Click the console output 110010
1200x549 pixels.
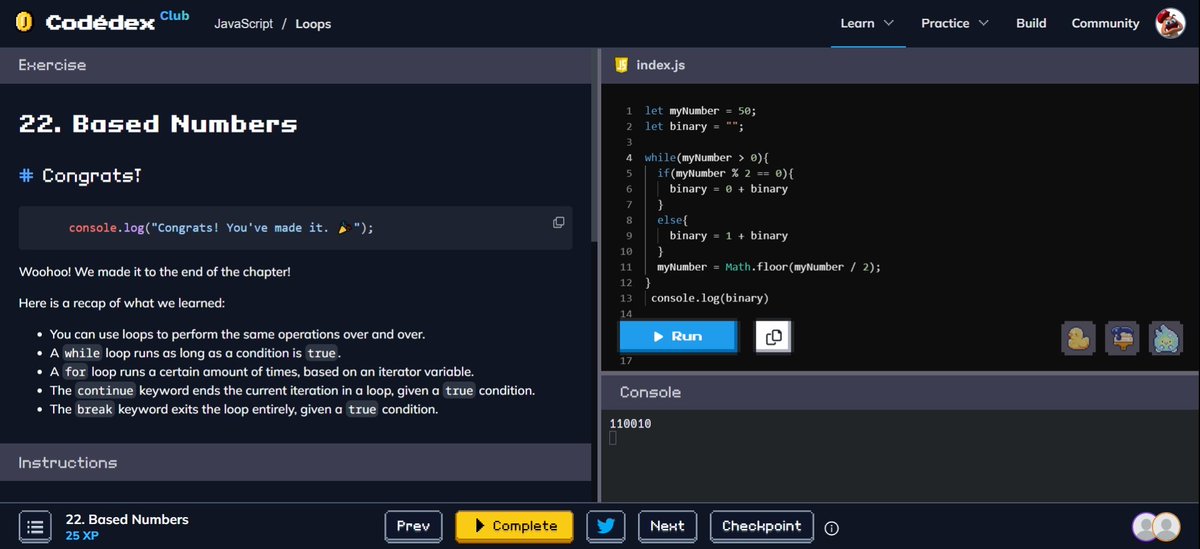[x=630, y=424]
